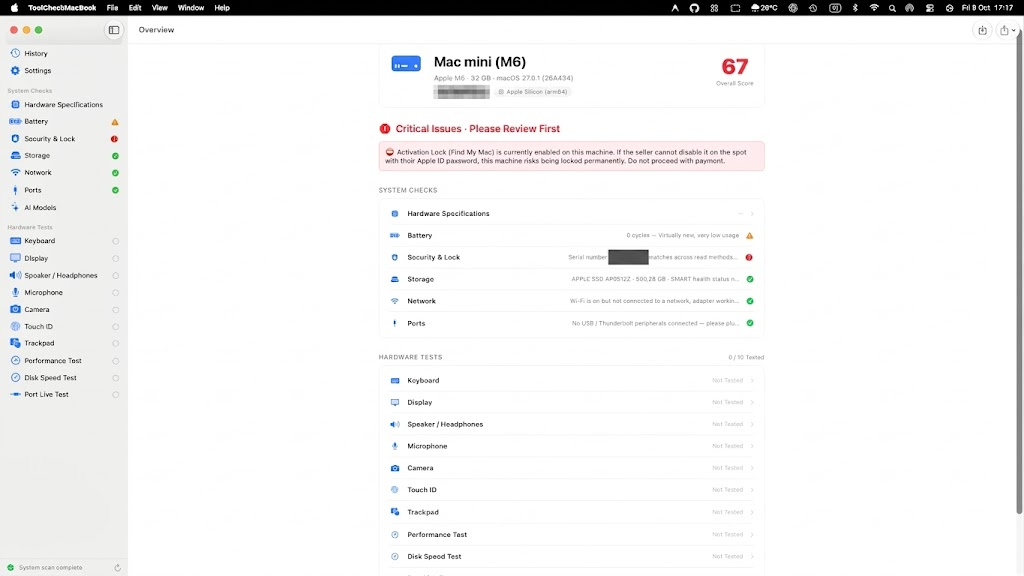Screen dimensions: 1024x576
Task: Click the Touch ID fingerprint icon in sidebar
Action: pyautogui.click(x=15, y=327)
